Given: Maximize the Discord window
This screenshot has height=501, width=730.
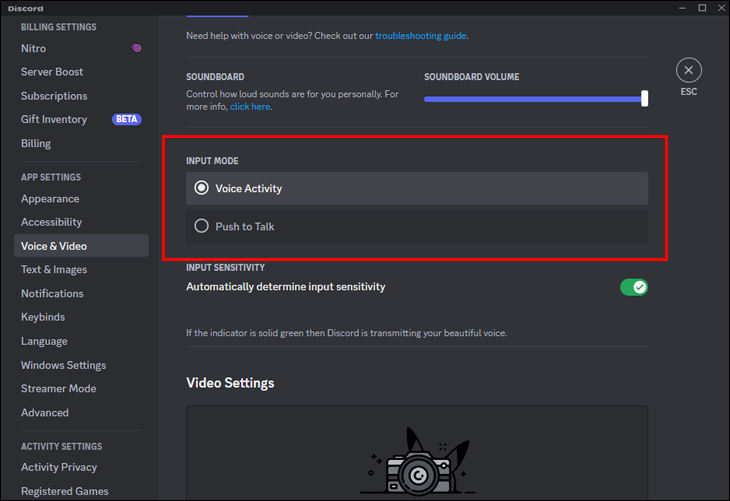Looking at the screenshot, I should [x=702, y=8].
